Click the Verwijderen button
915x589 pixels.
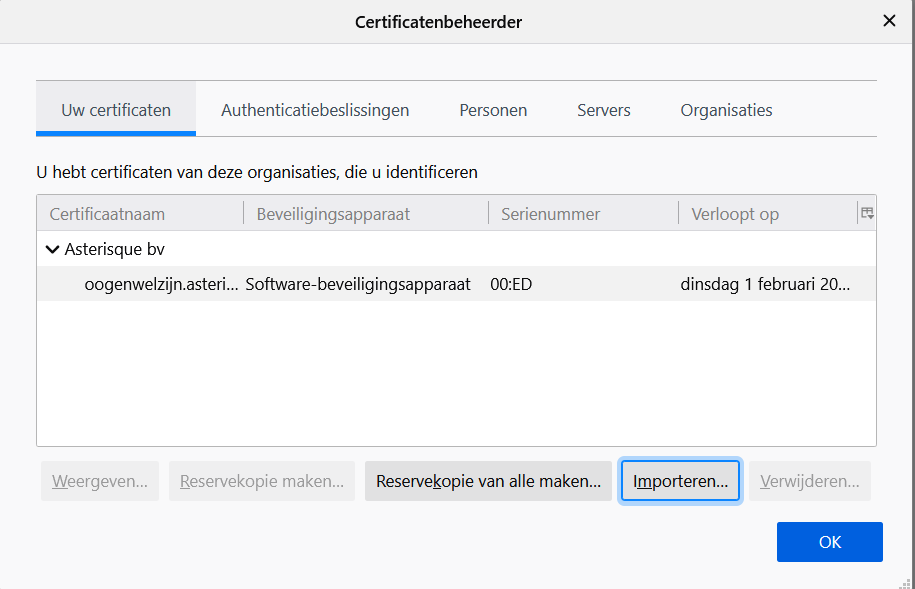pos(809,481)
